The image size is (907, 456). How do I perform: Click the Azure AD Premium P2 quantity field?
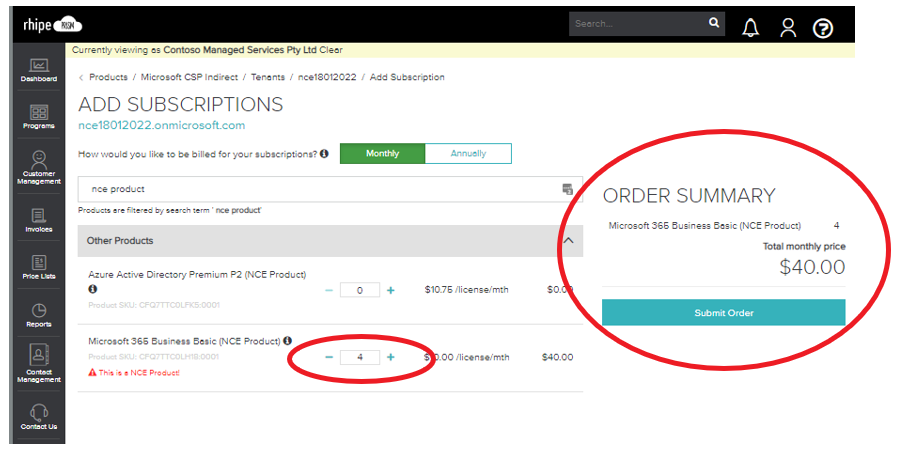(360, 290)
